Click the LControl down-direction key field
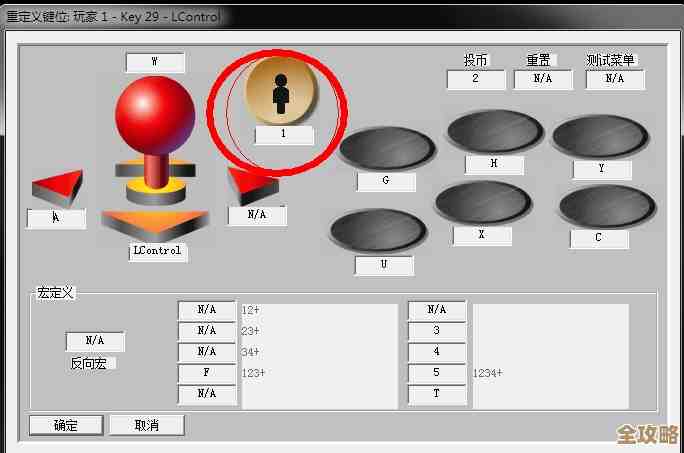 tap(157, 251)
